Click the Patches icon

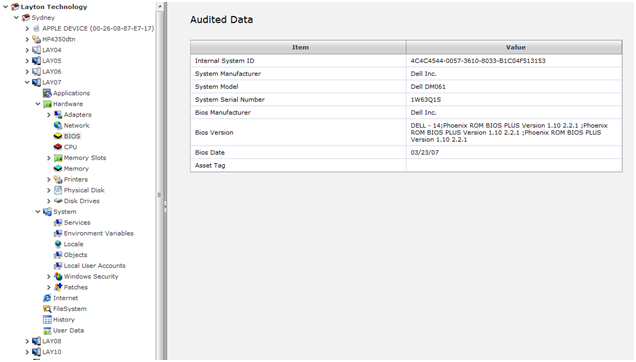58,287
